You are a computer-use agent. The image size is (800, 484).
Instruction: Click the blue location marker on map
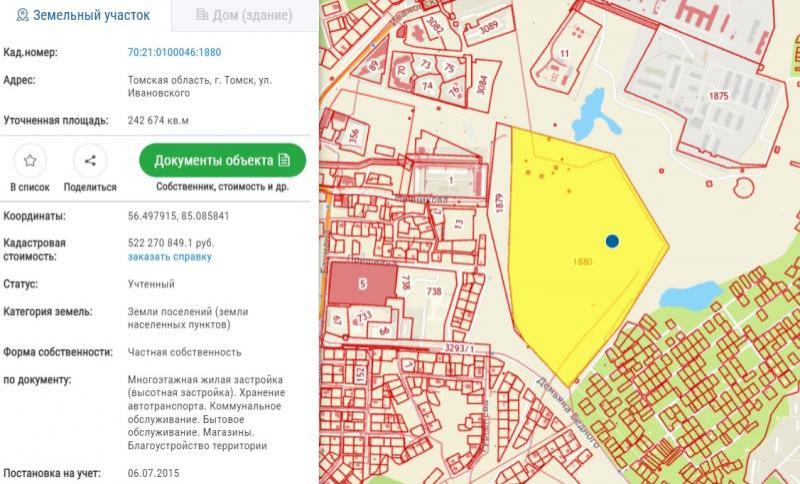pos(612,241)
